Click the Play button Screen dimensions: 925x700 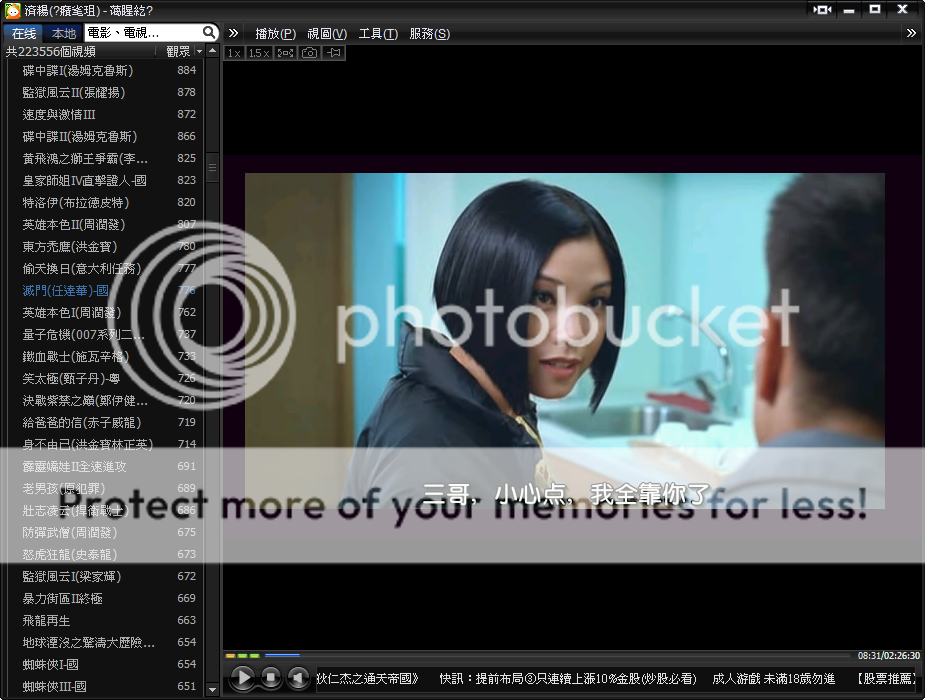[x=242, y=679]
